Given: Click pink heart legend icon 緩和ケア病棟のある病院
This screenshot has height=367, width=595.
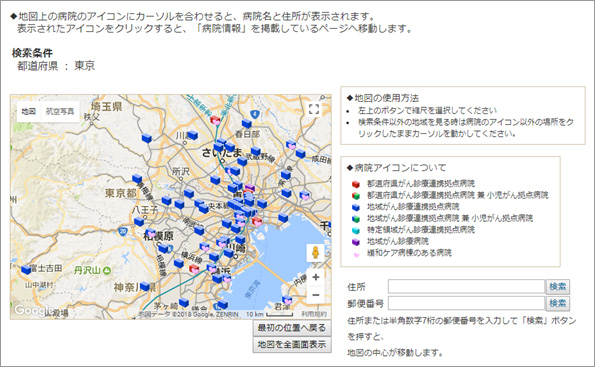Looking at the screenshot, I should point(356,254).
